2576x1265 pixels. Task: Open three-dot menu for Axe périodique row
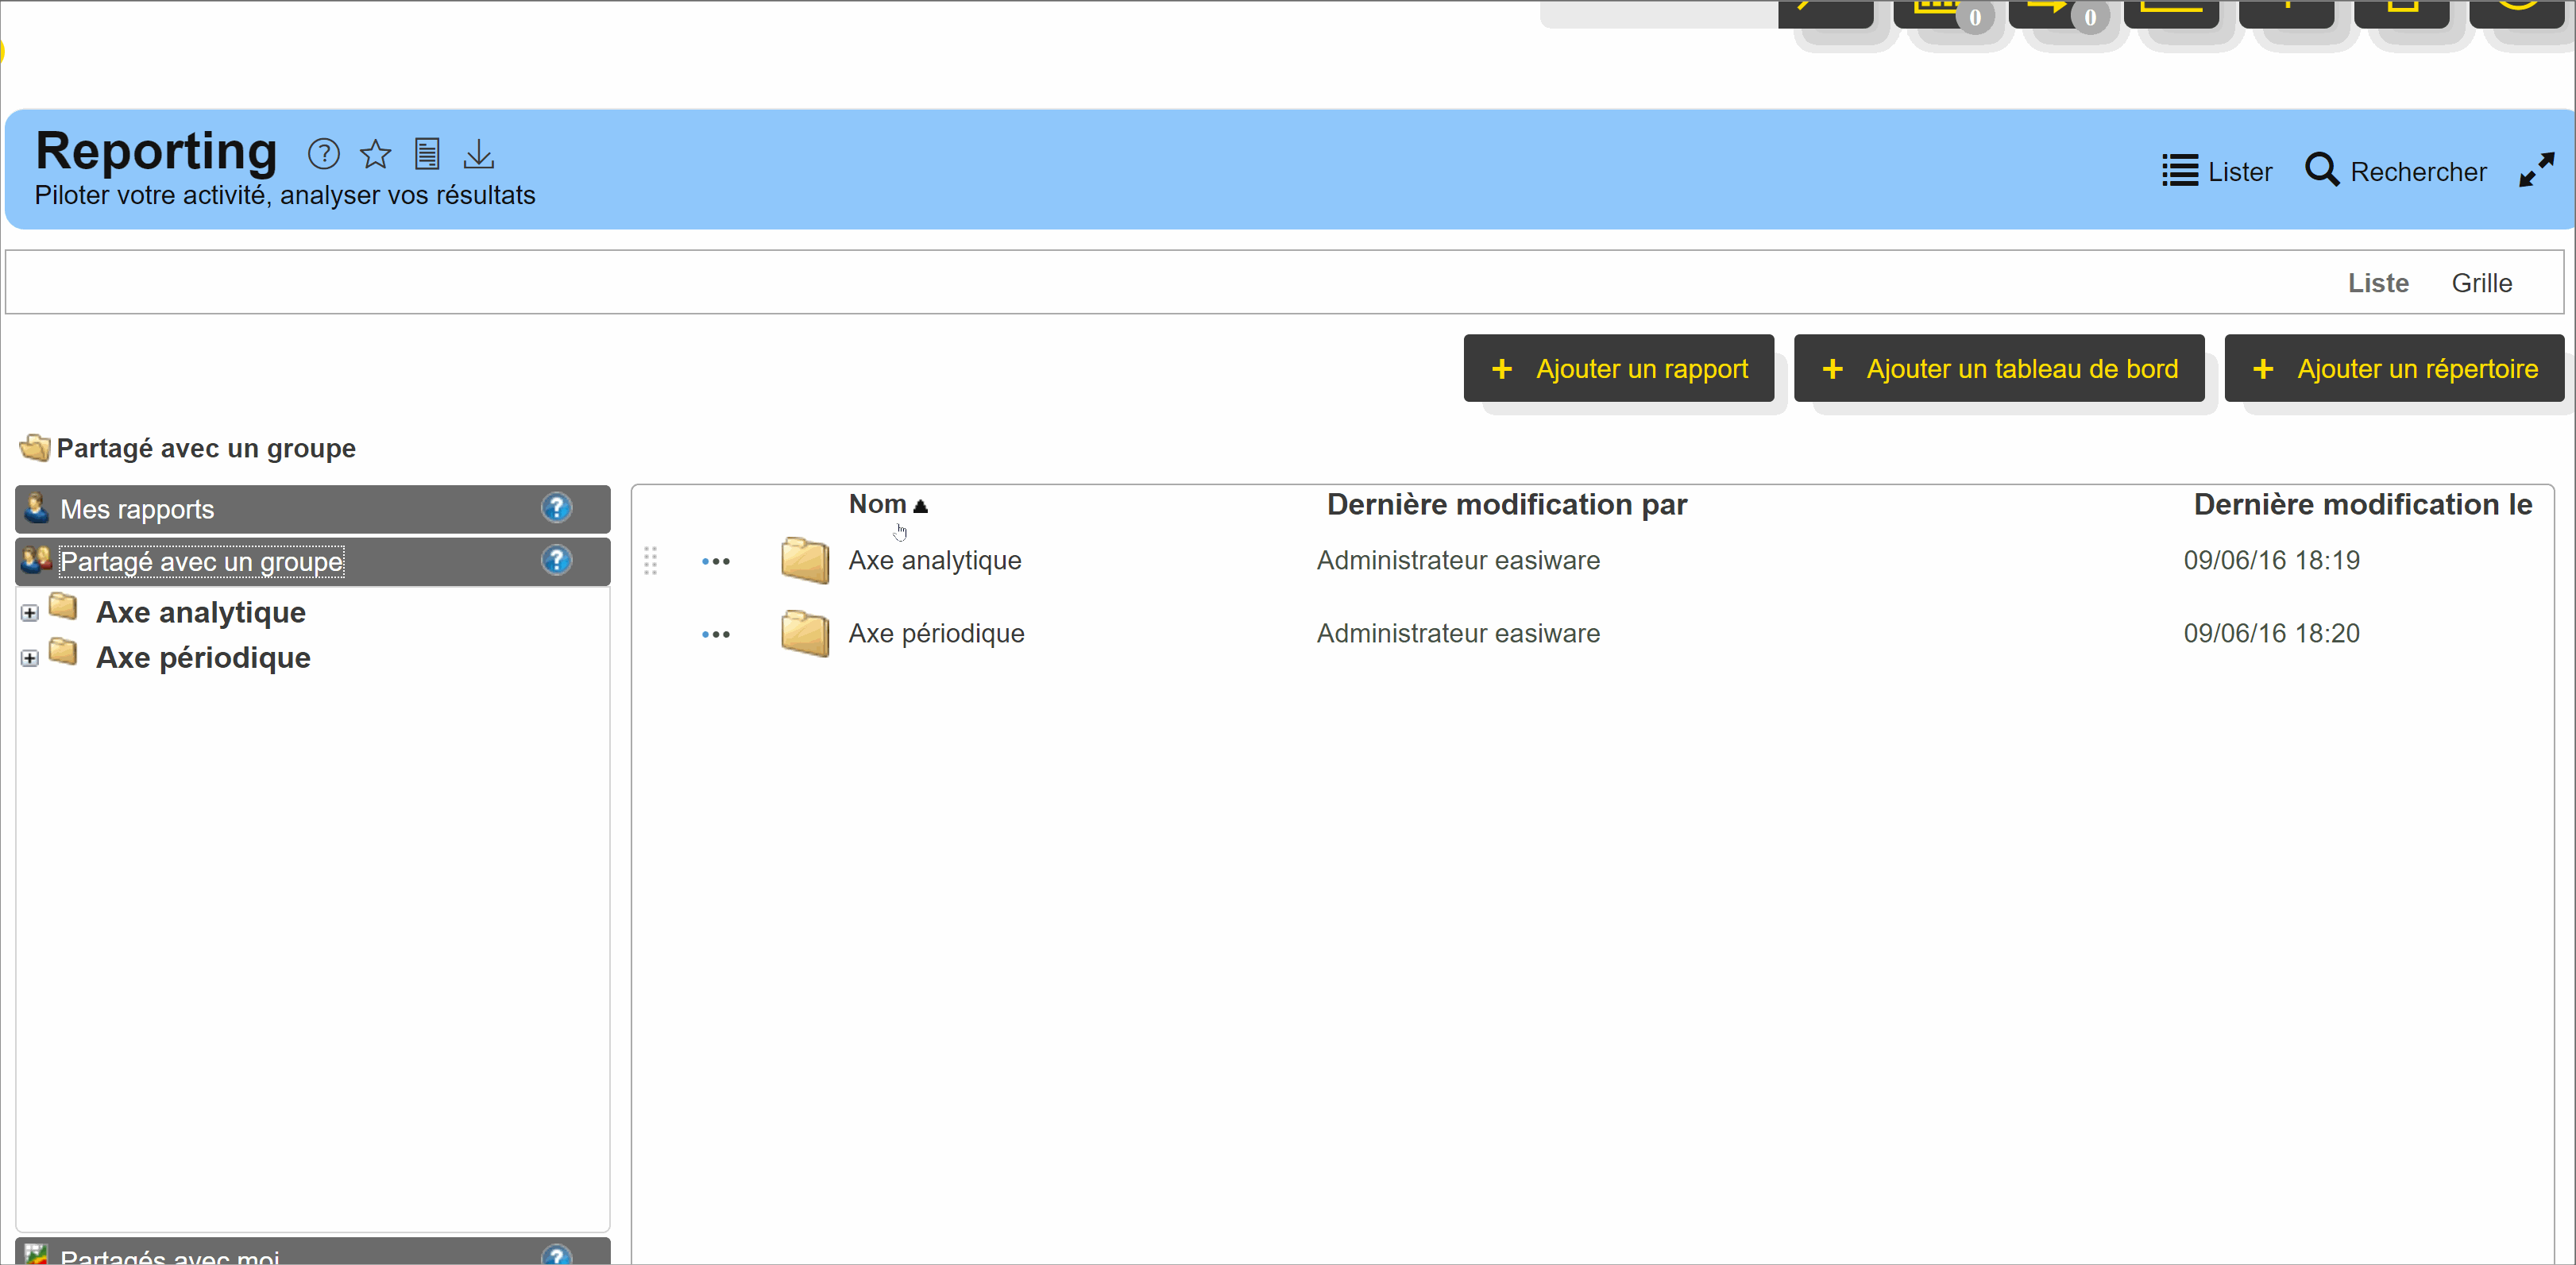click(715, 635)
